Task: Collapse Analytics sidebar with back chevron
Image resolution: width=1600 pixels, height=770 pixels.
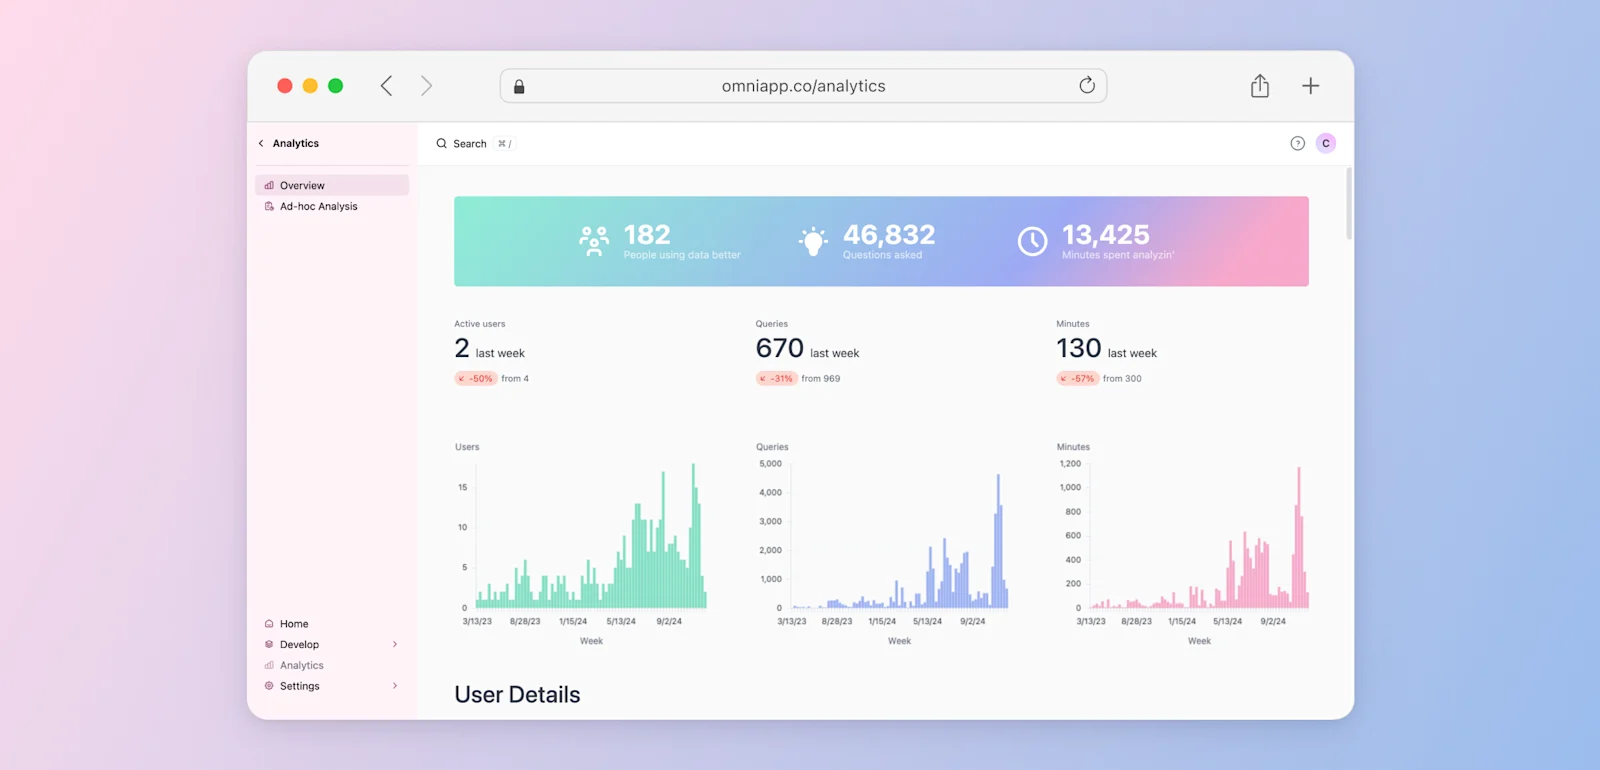Action: pyautogui.click(x=261, y=143)
